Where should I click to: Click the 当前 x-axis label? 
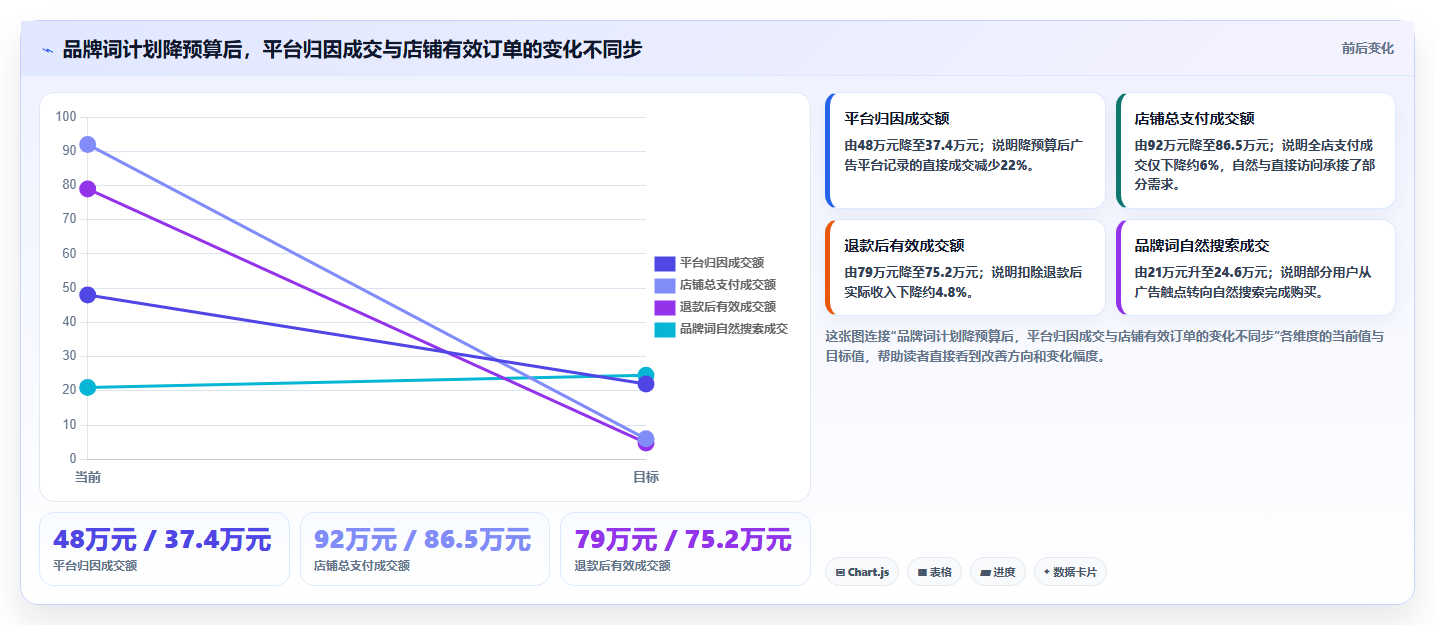pyautogui.click(x=88, y=477)
